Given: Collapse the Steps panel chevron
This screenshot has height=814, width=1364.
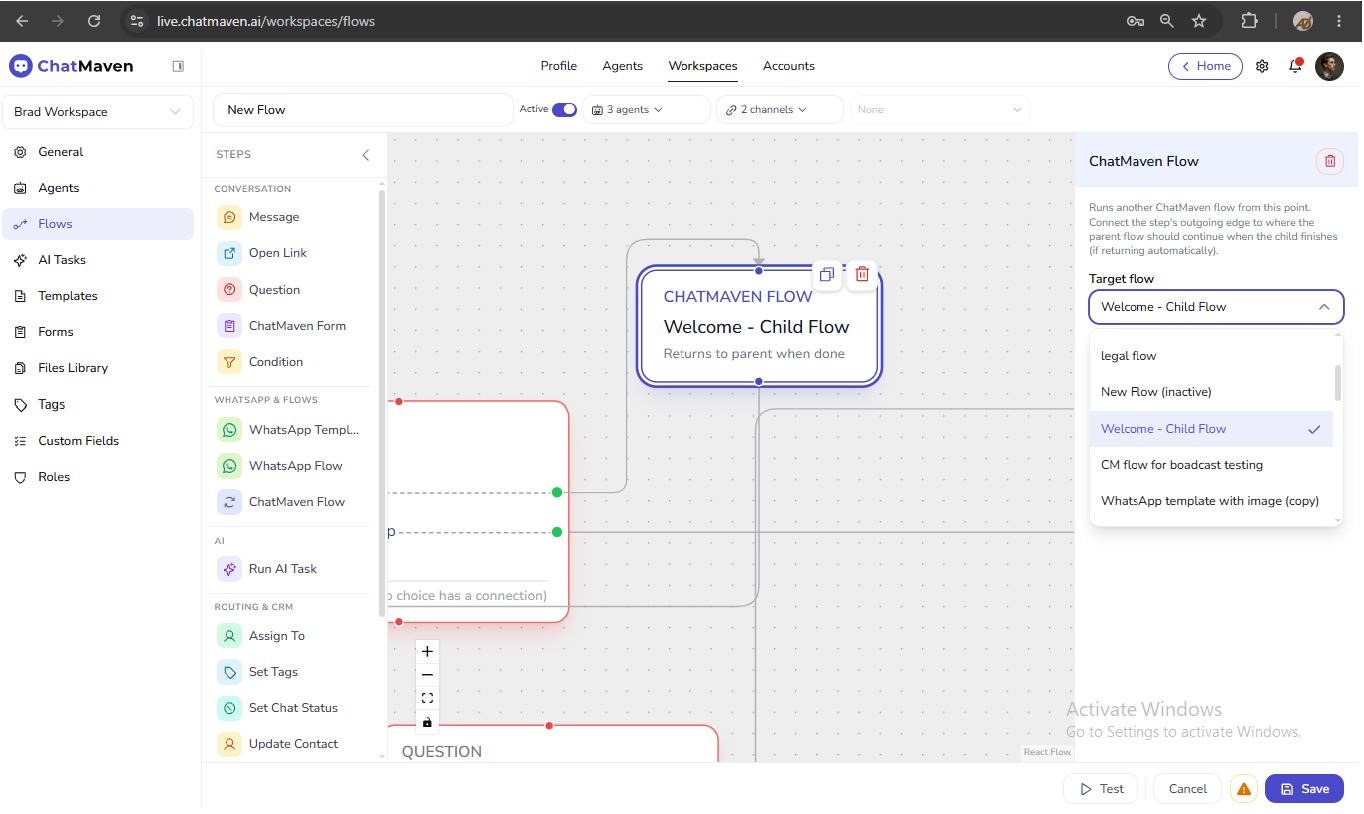Looking at the screenshot, I should tap(365, 155).
